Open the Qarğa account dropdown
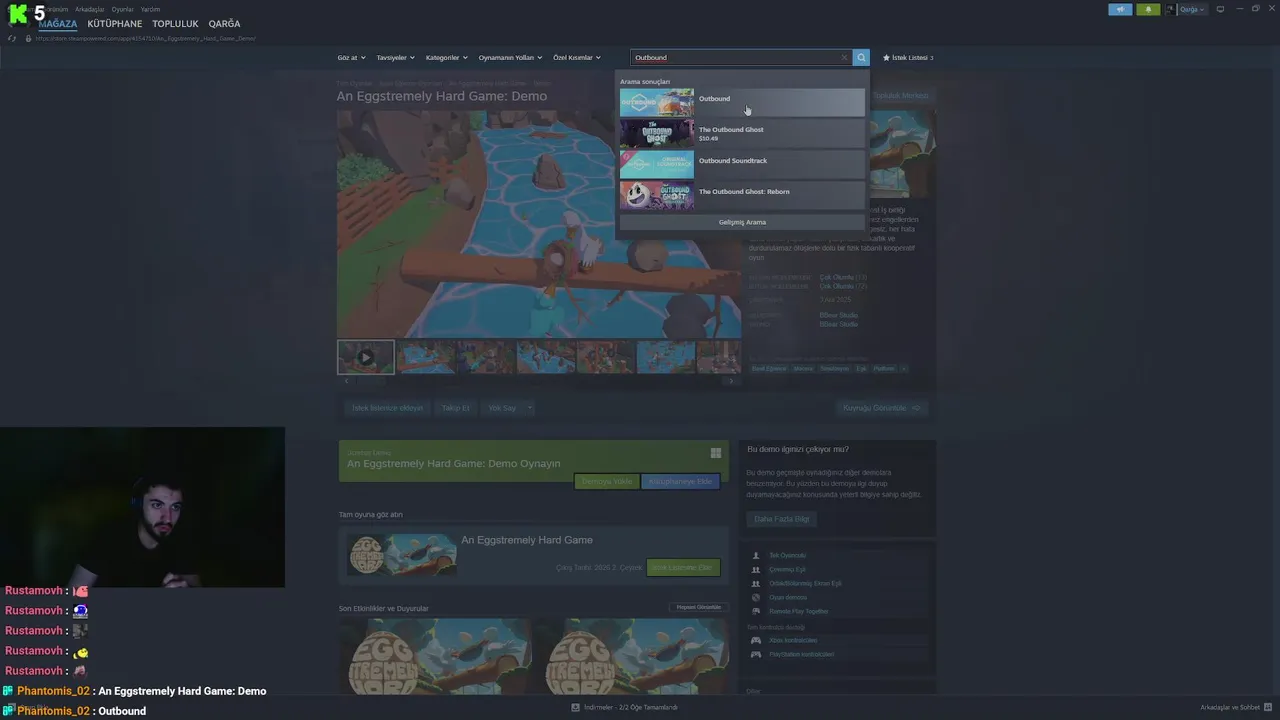The width and height of the screenshot is (1280, 720). pos(1192,9)
